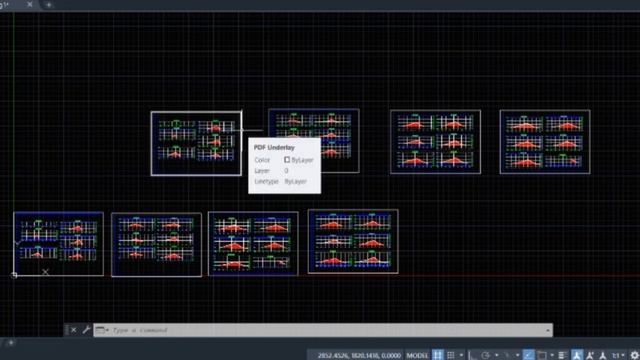Close the command line window
Image resolution: width=640 pixels, height=360 pixels.
click(73, 330)
